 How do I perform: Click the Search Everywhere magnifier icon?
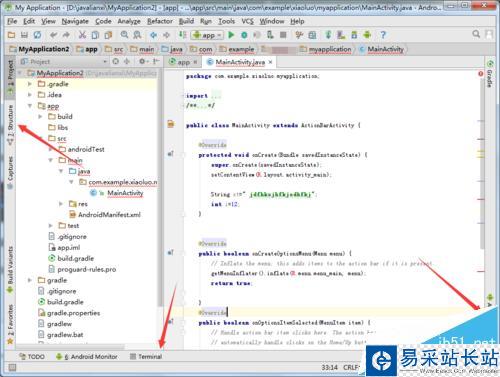pos(476,34)
